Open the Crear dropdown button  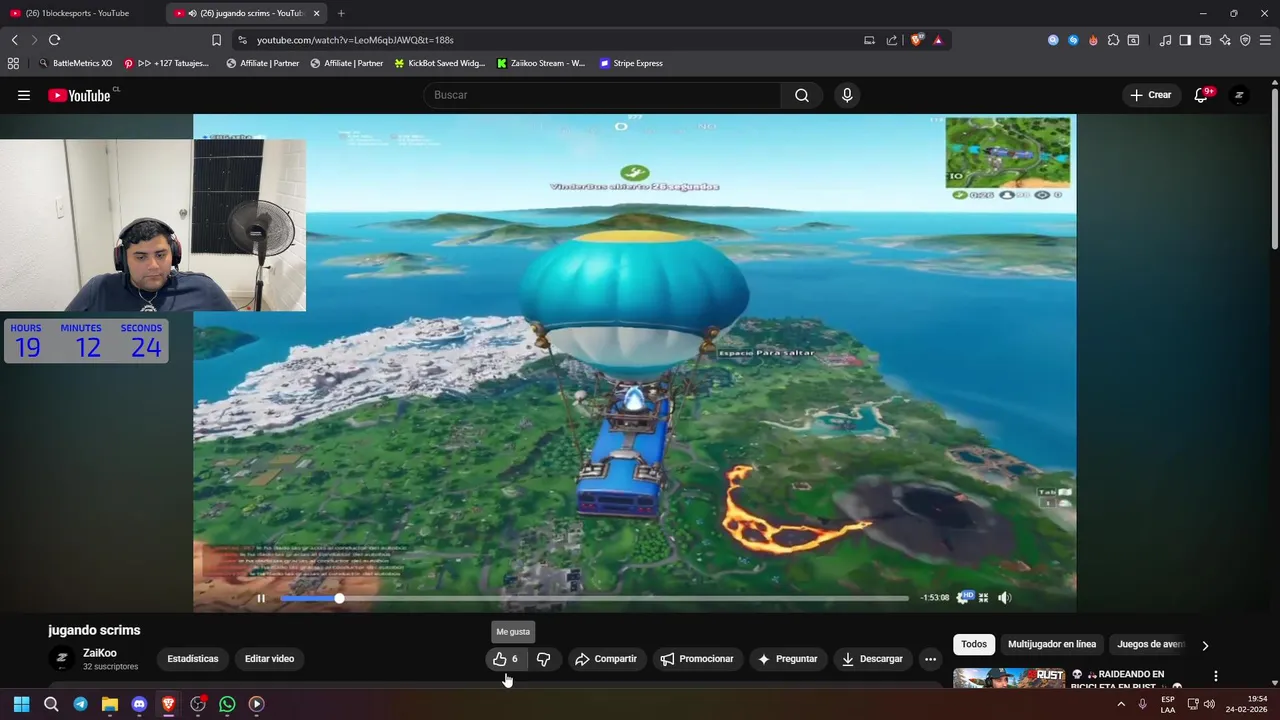(x=1151, y=95)
